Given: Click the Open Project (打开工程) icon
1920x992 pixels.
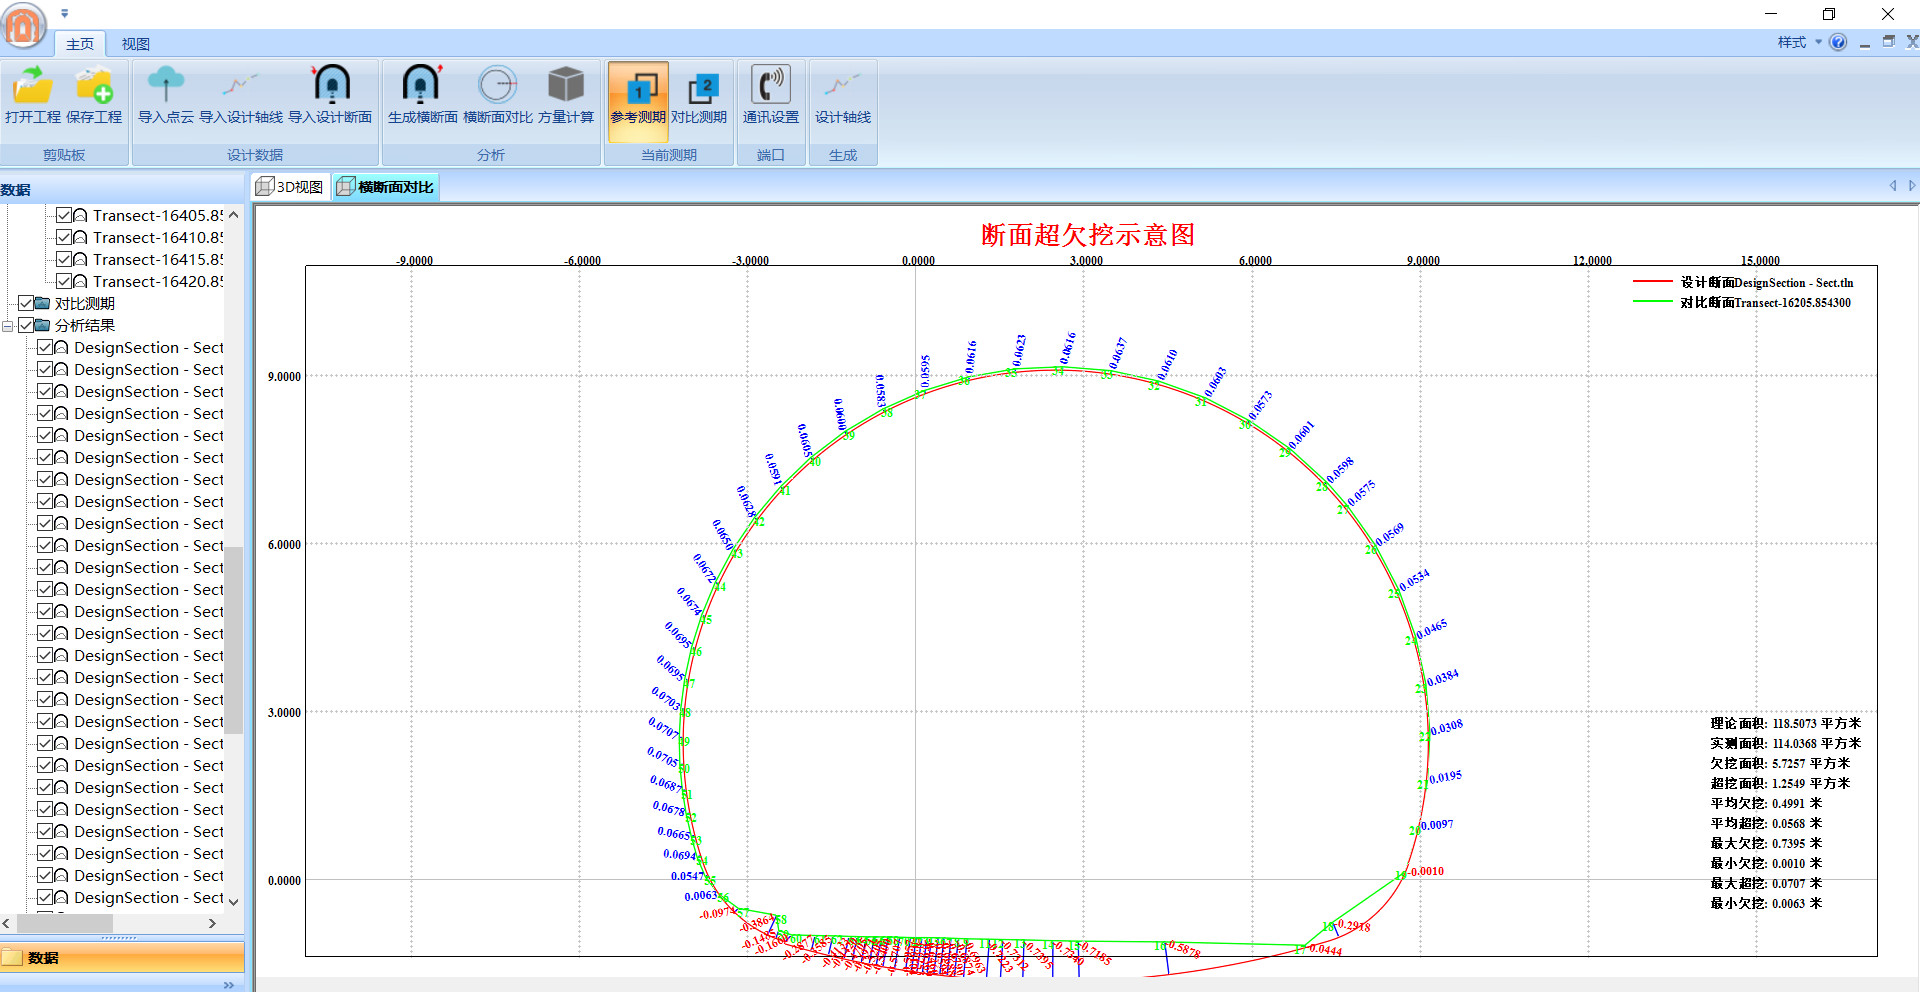Looking at the screenshot, I should click(32, 86).
